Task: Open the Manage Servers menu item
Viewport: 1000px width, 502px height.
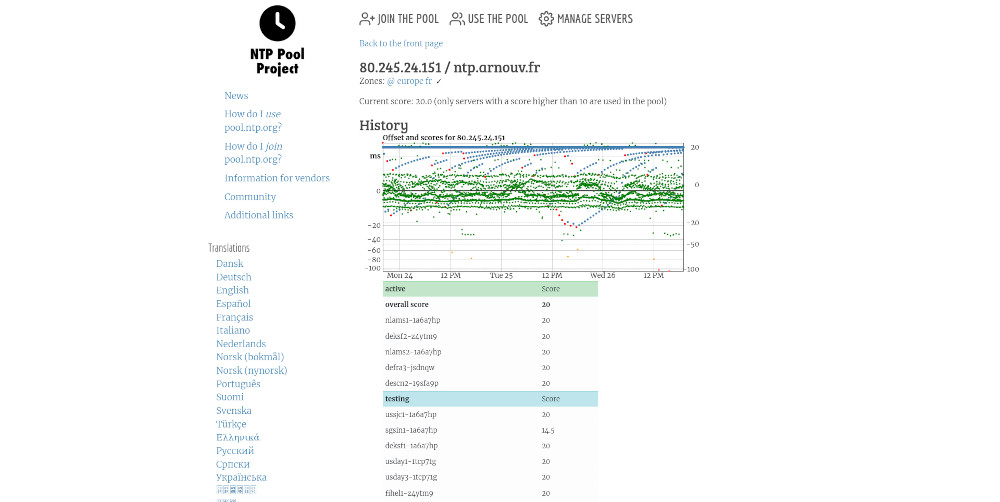Action: click(594, 19)
